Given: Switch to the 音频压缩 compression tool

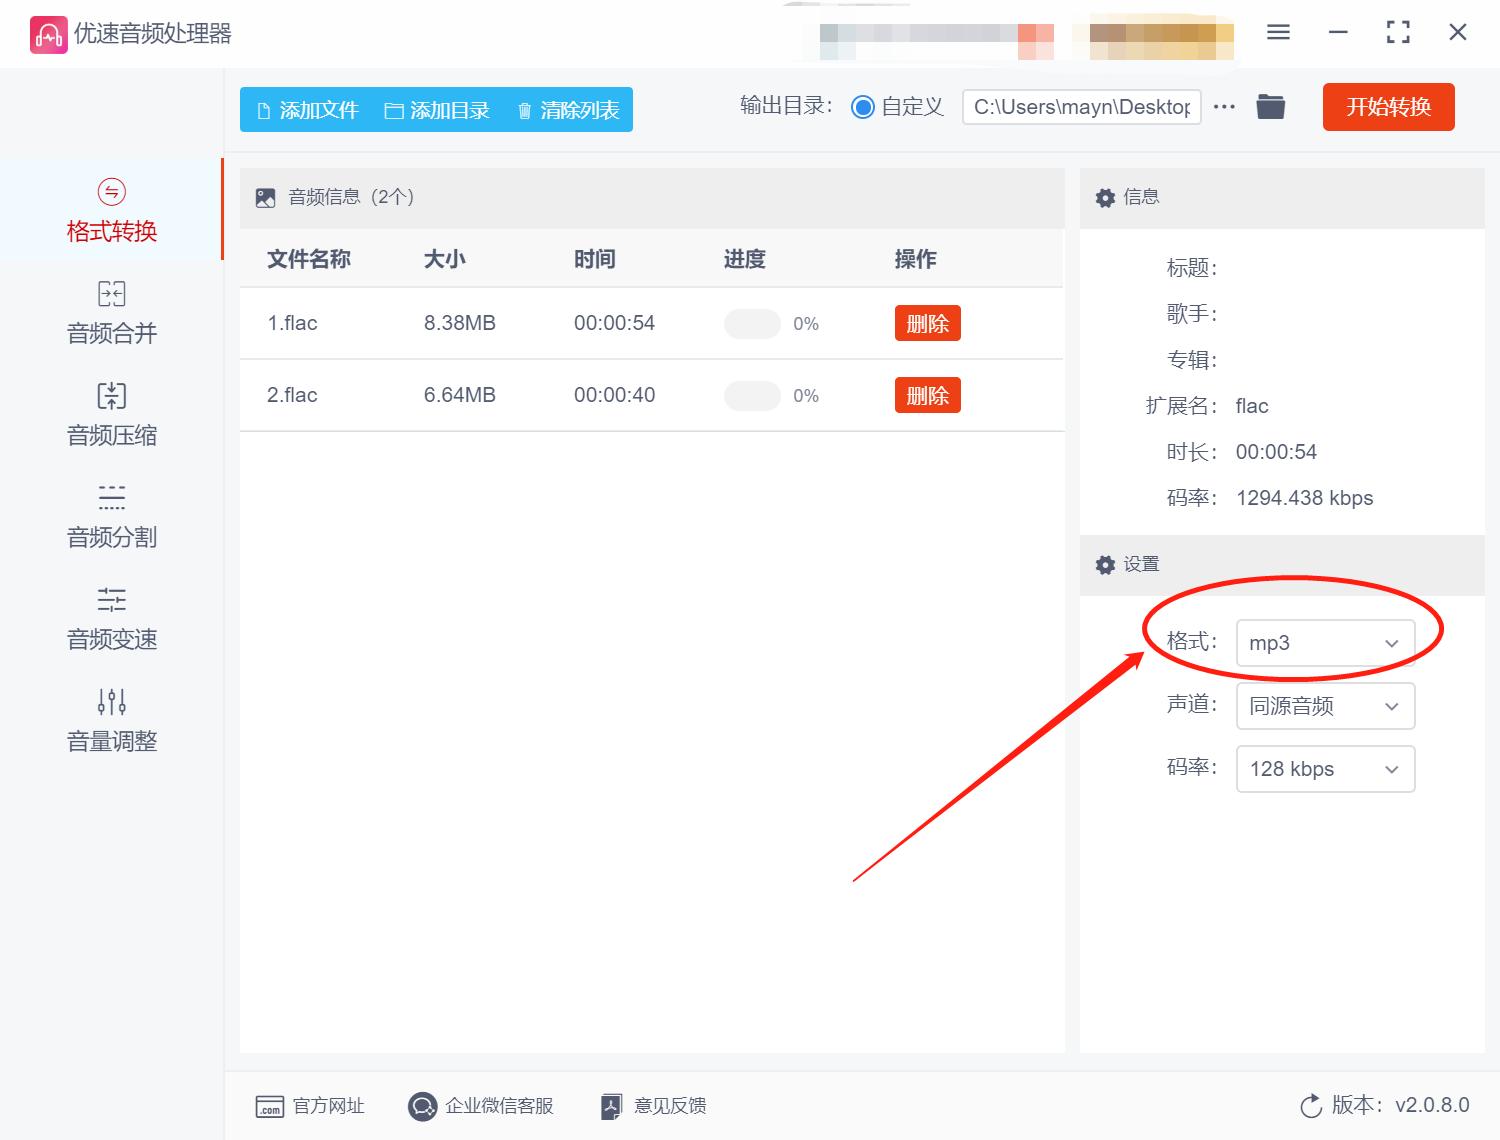Looking at the screenshot, I should point(110,414).
